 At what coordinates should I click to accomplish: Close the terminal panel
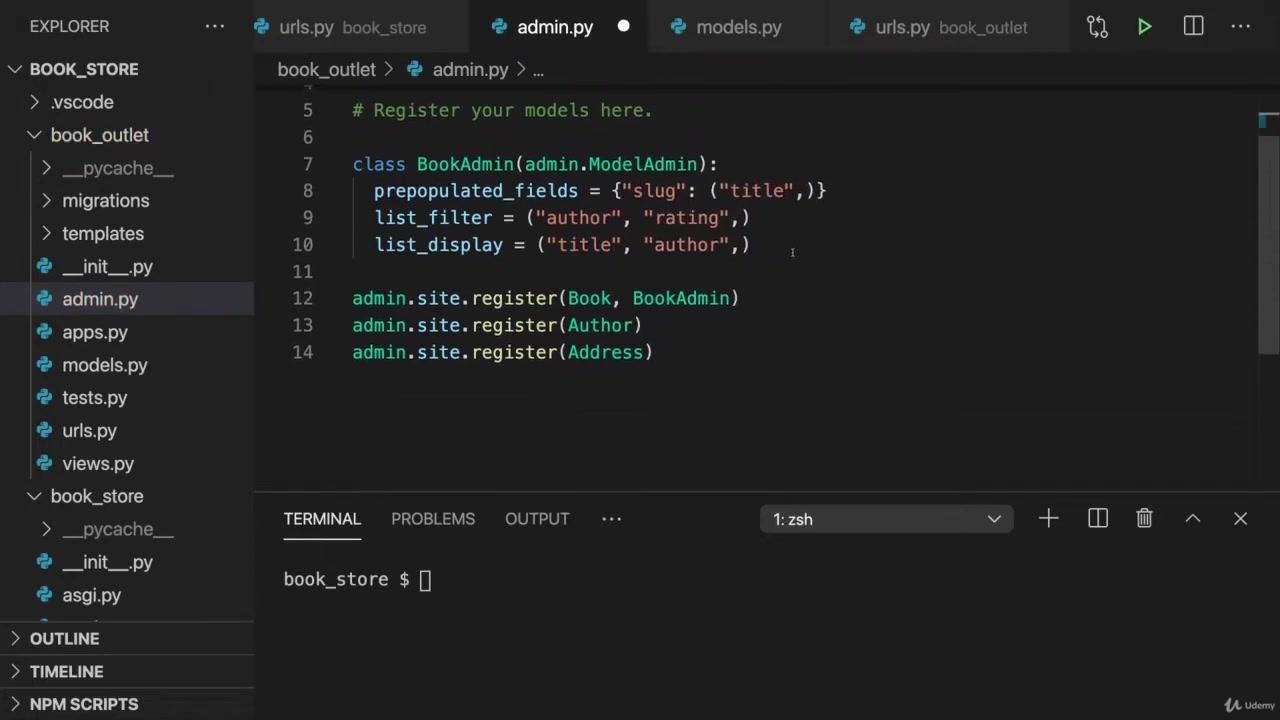point(1240,518)
